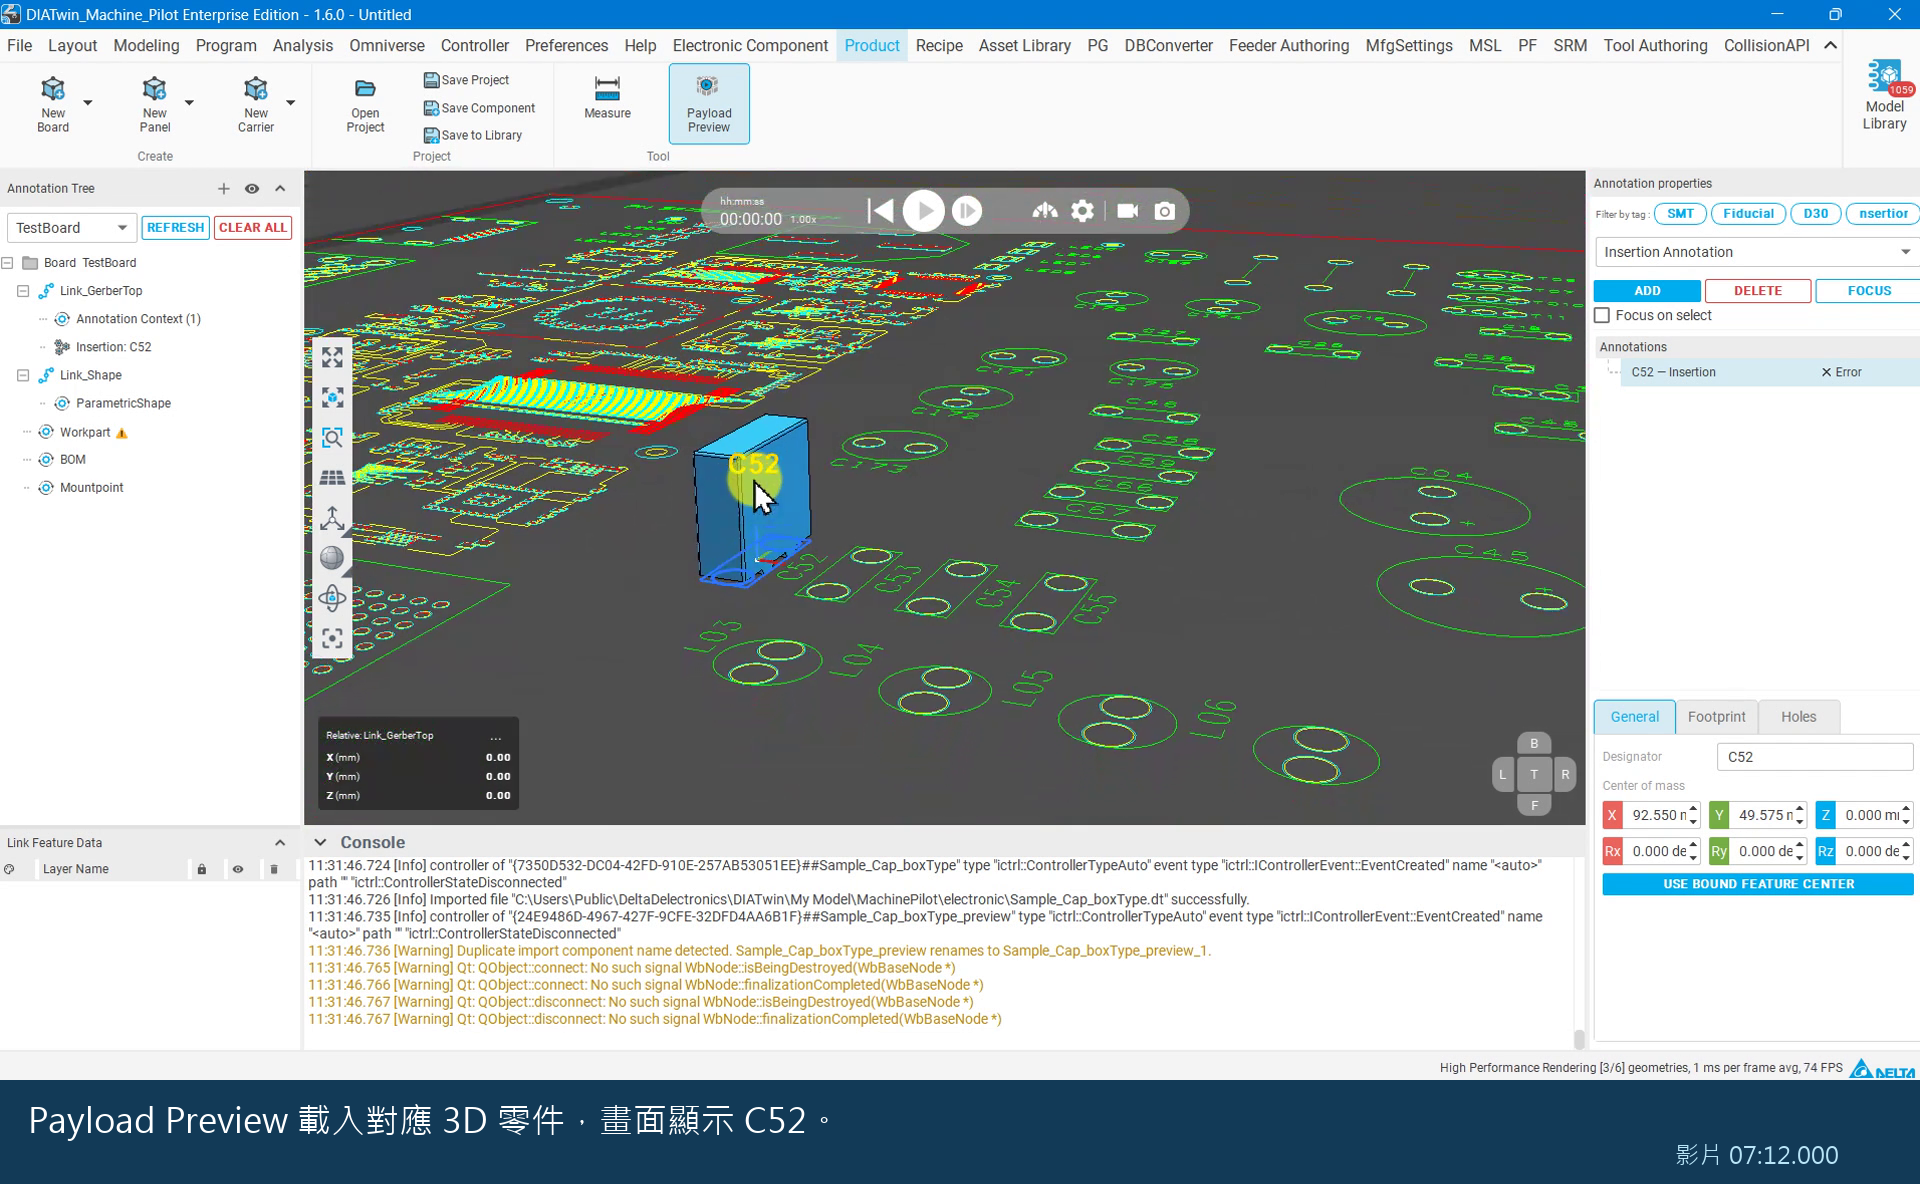Switch to the Footprint tab
This screenshot has height=1184, width=1920.
[x=1716, y=717]
